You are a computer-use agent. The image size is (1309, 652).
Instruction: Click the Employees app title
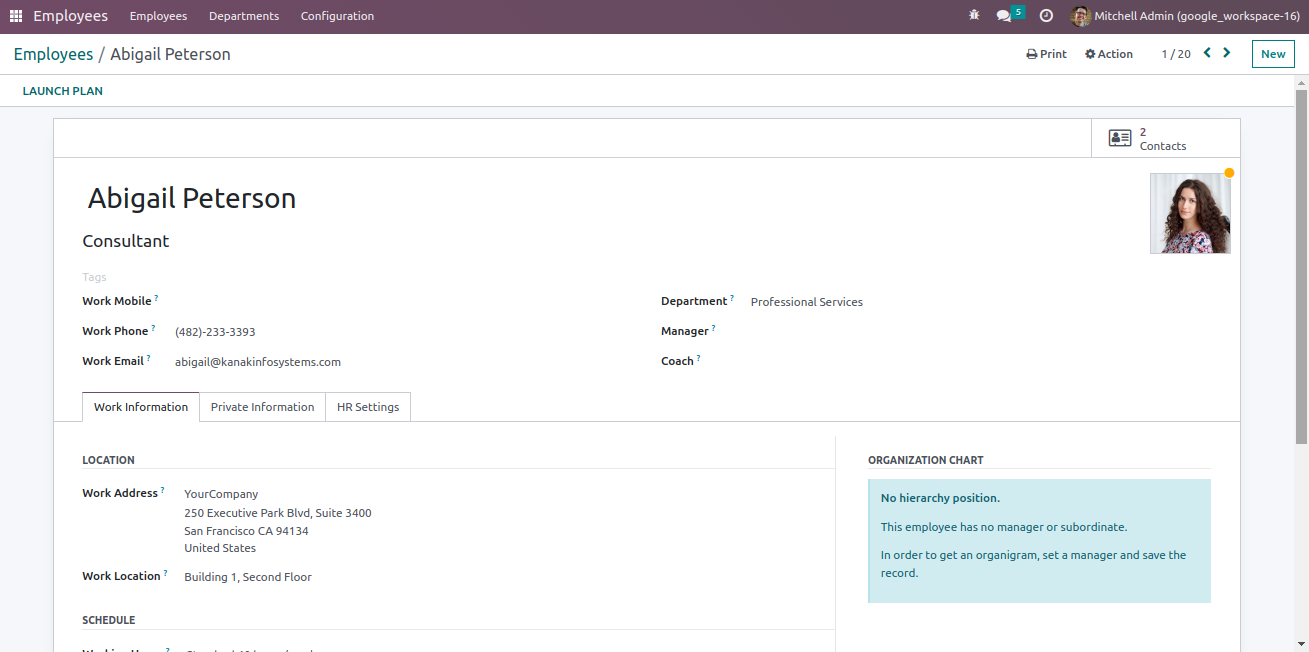coord(70,16)
